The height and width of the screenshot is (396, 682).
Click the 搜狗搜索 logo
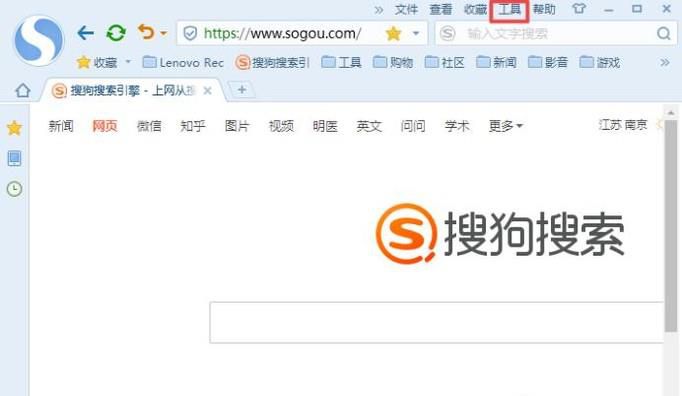[500, 234]
